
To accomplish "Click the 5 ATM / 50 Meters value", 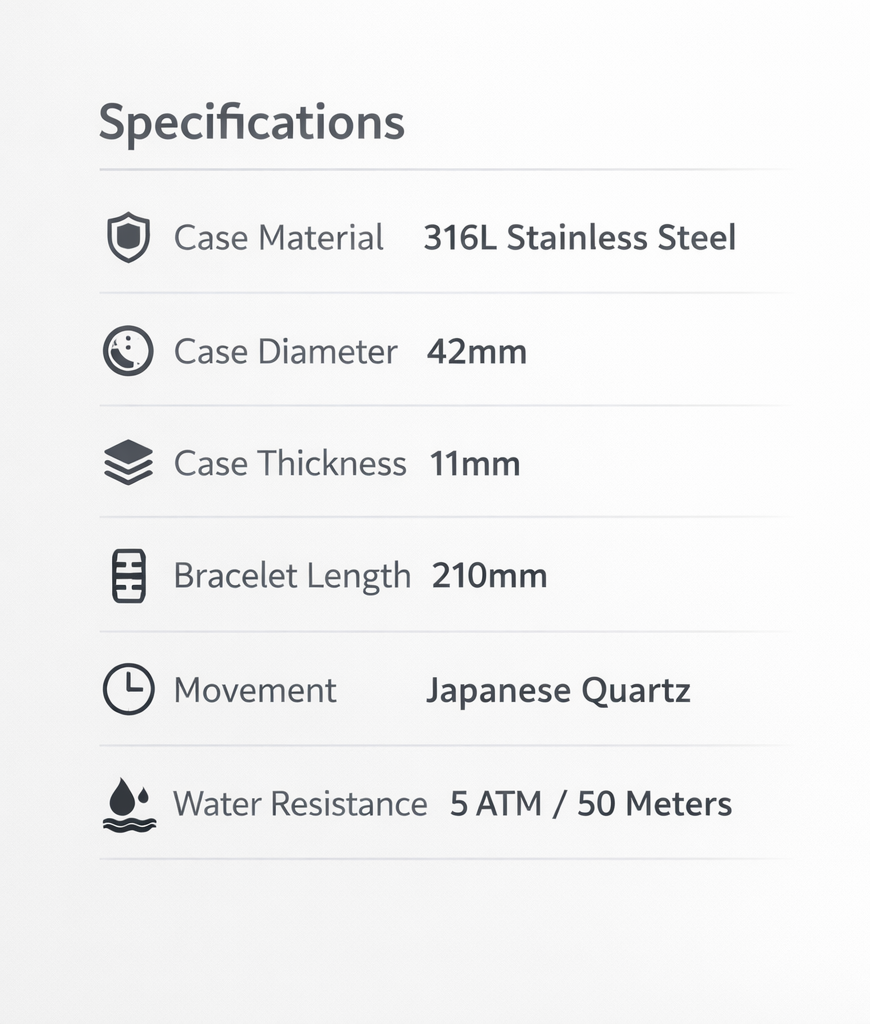I will 590,804.
